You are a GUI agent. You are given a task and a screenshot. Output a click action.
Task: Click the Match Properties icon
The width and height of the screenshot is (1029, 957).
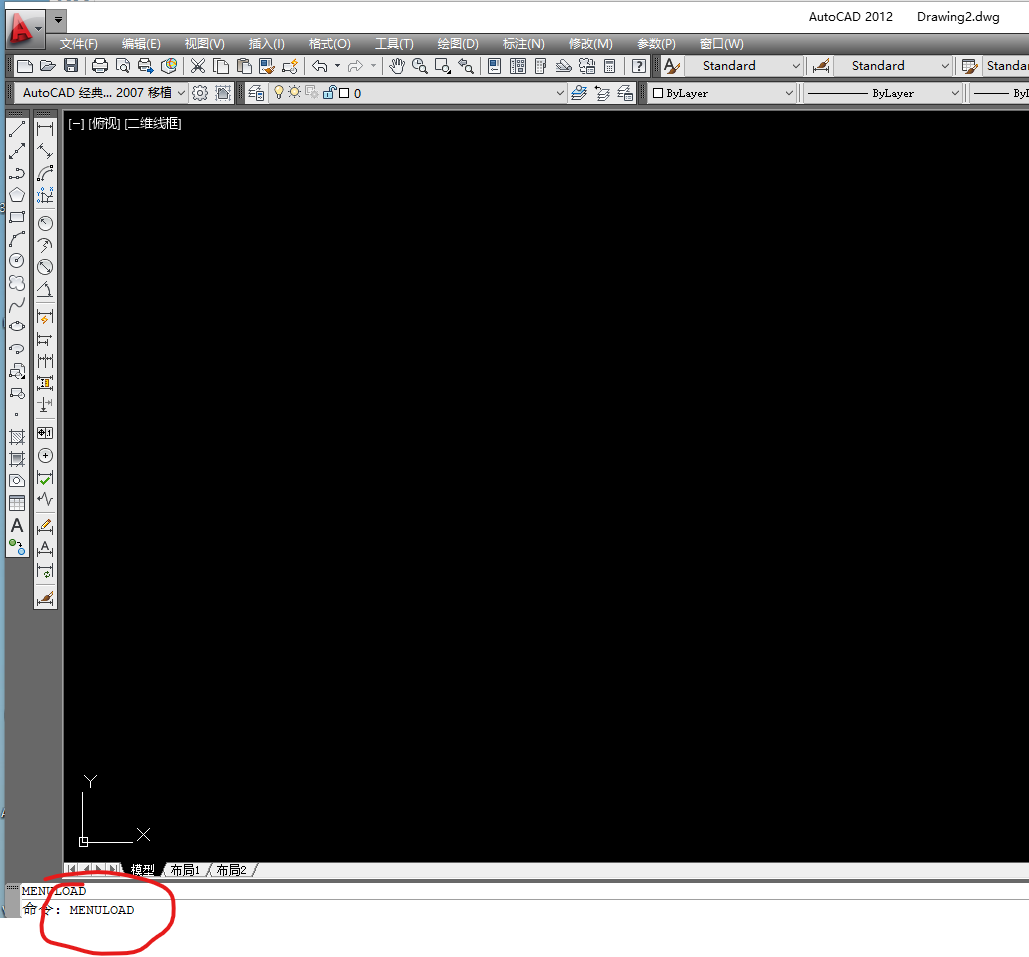(x=267, y=66)
